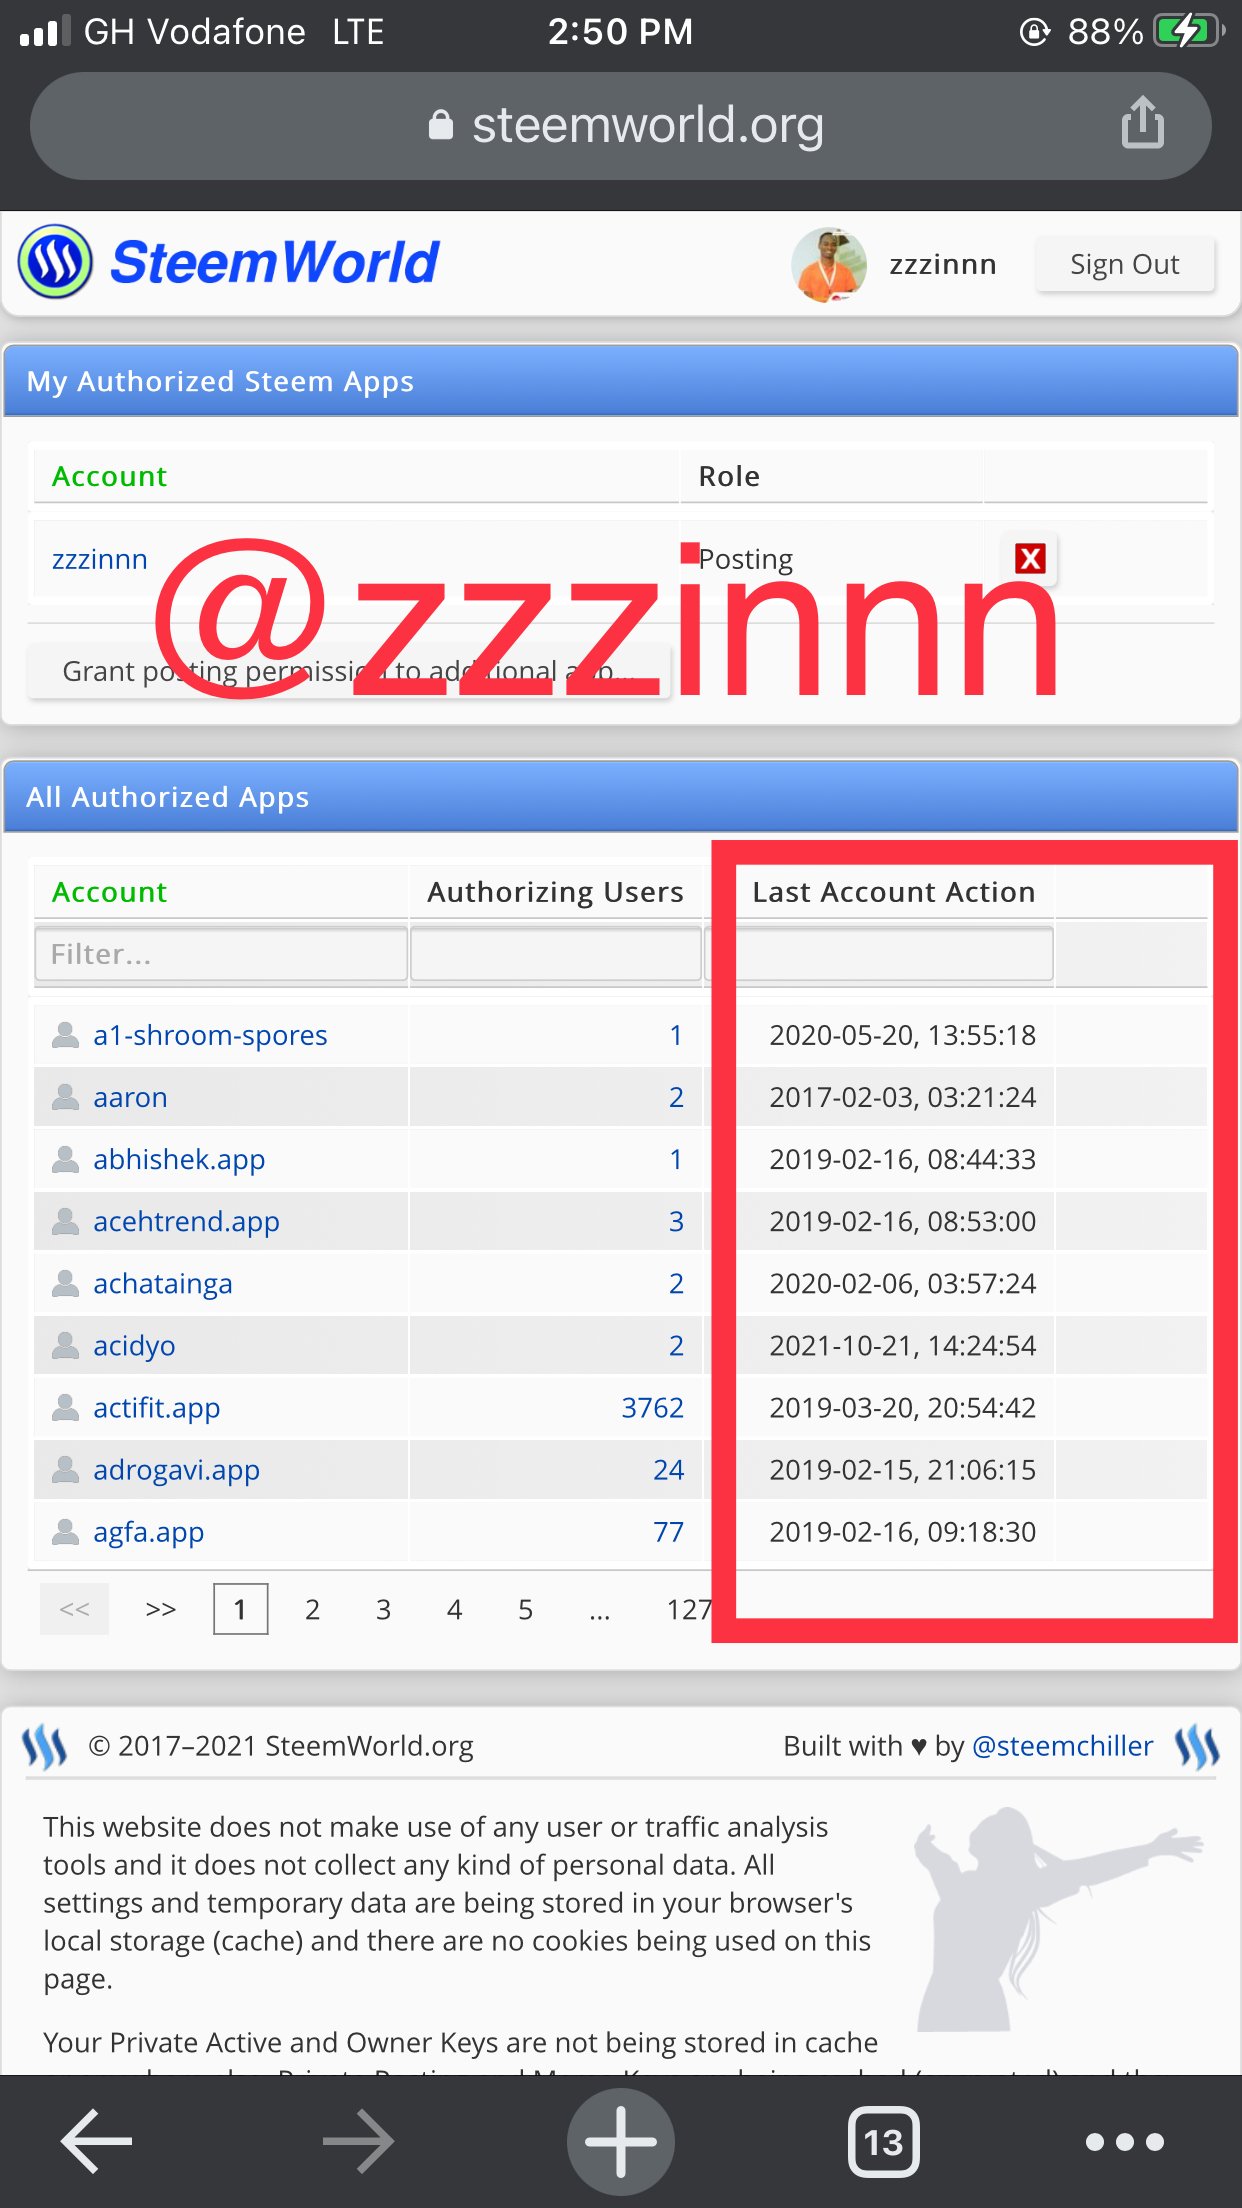This screenshot has height=2208, width=1242.
Task: Click user icon beside adrogavi.app
Action: point(65,1469)
